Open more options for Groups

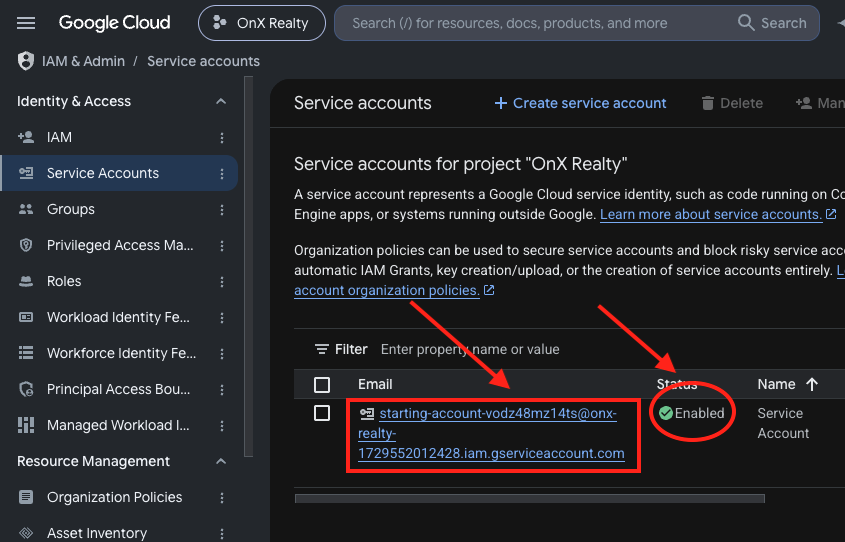coord(222,210)
